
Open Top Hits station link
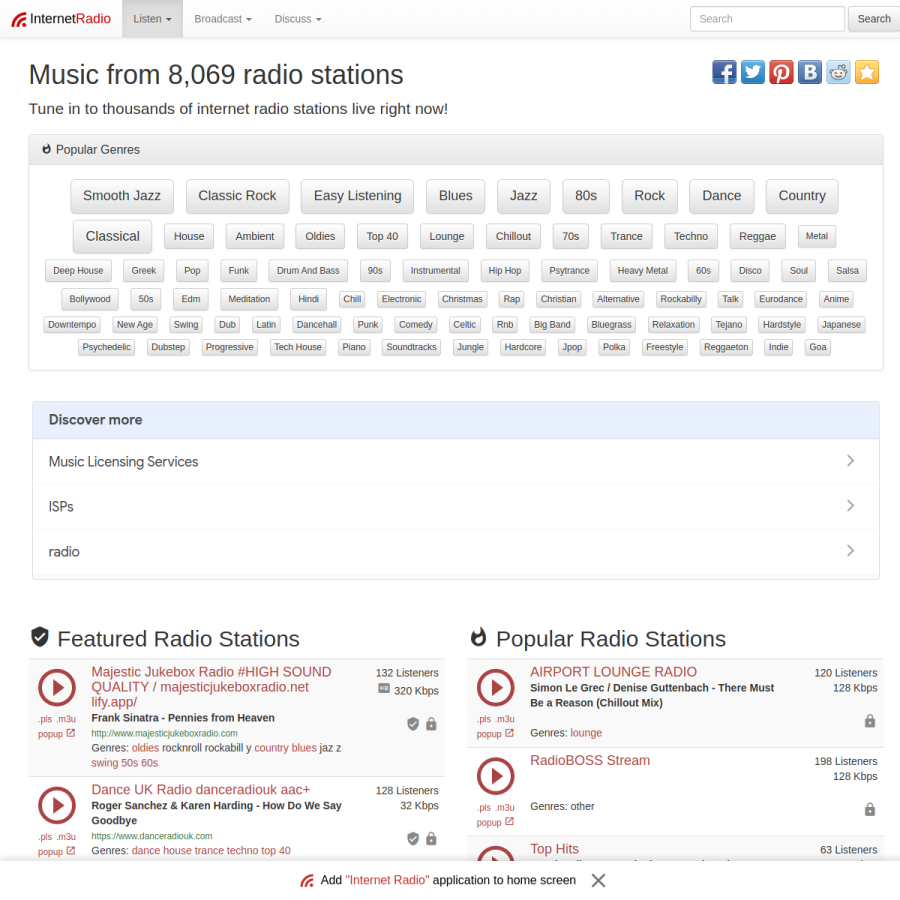click(554, 849)
